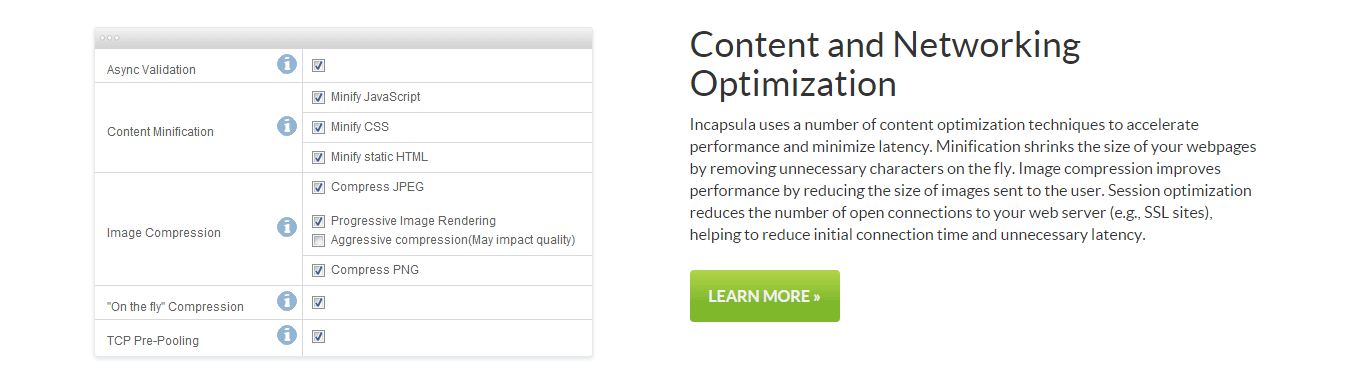
Task: Toggle the "On the fly" Compression checkbox
Action: 318,302
